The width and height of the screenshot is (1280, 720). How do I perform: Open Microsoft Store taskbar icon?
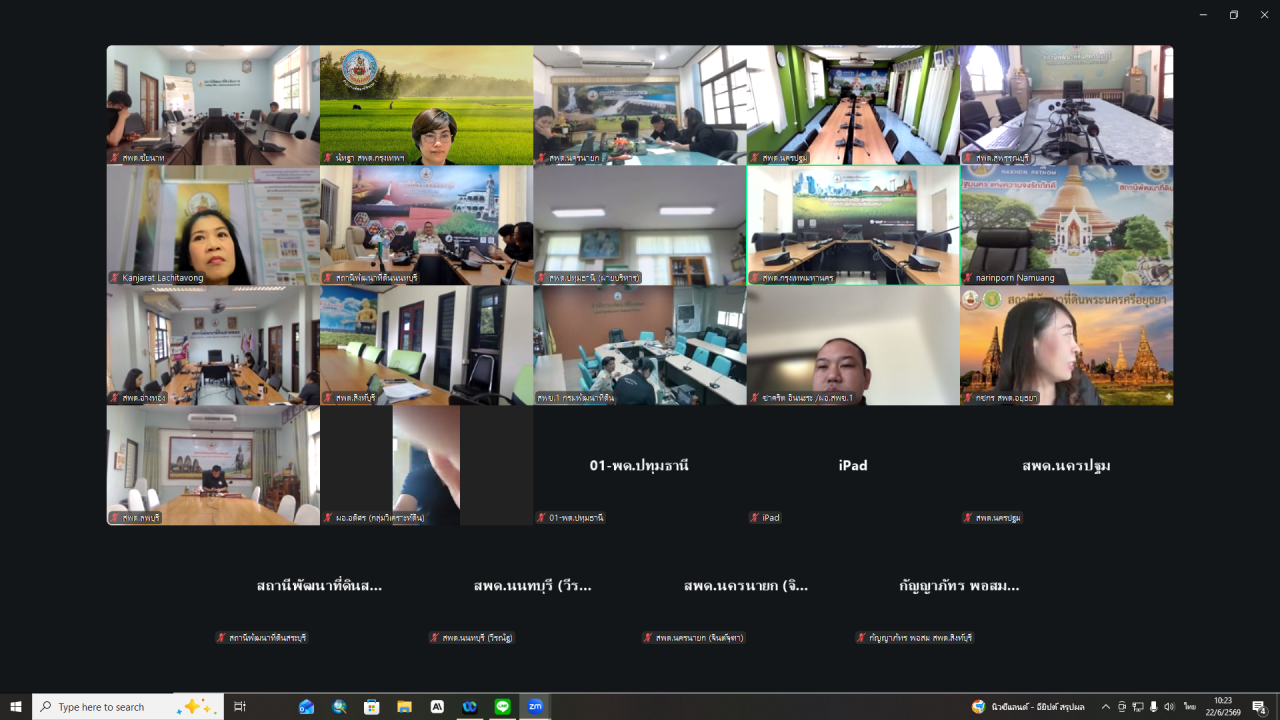coord(371,707)
